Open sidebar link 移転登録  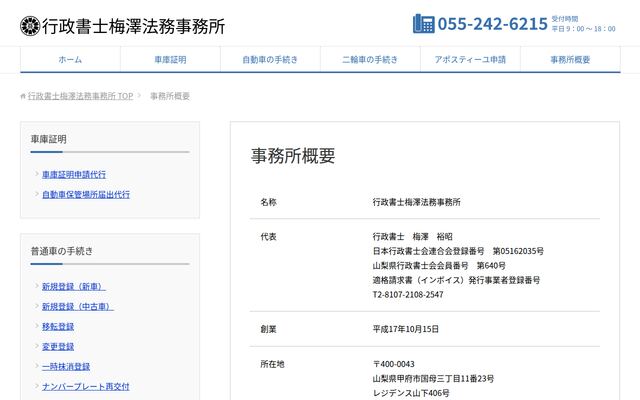point(58,327)
